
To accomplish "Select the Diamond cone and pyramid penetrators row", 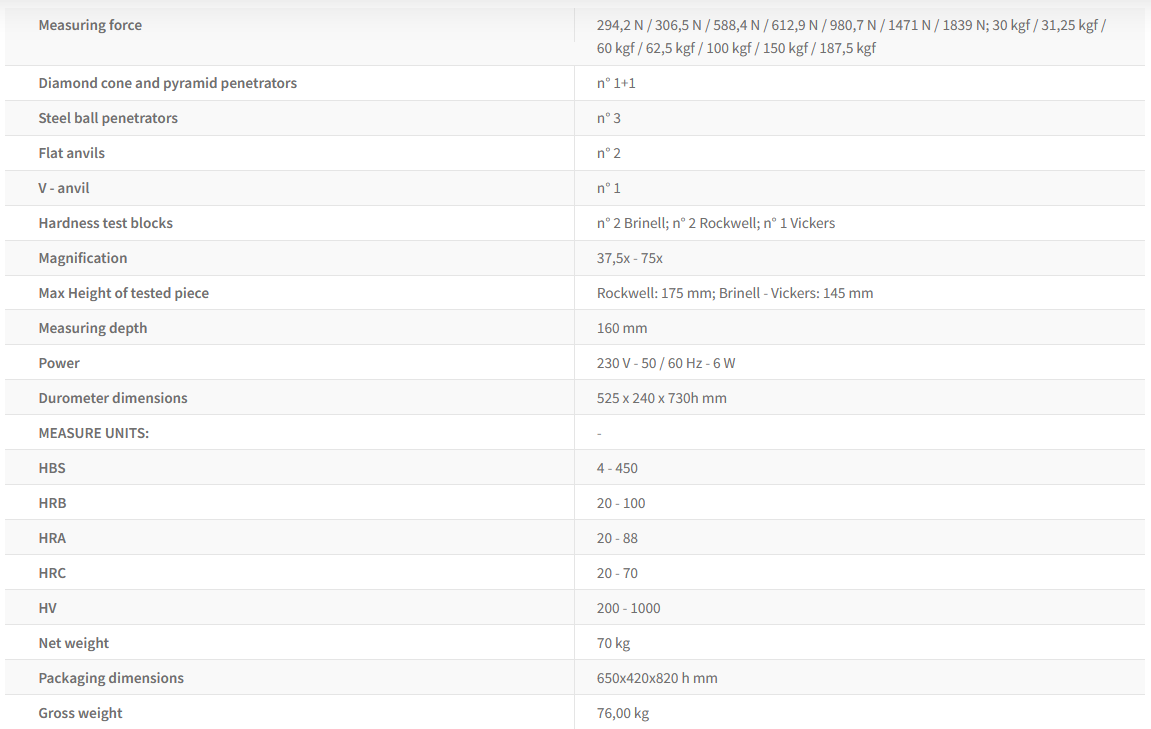I will (x=167, y=83).
